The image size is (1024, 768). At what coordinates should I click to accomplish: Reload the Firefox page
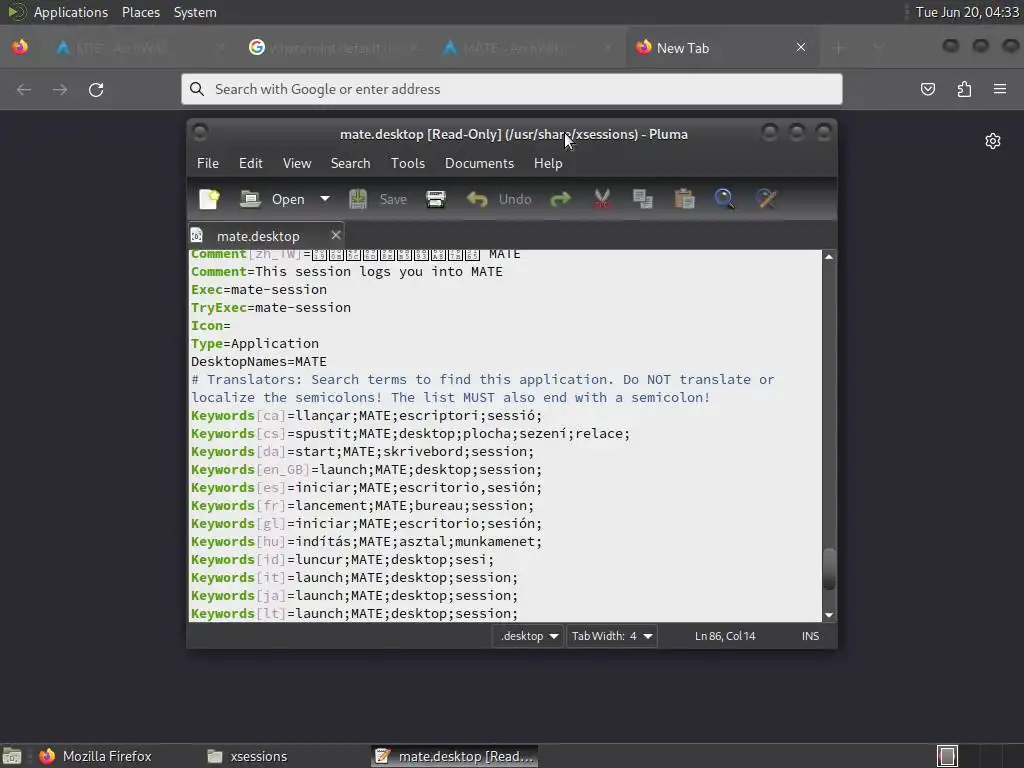(x=96, y=89)
